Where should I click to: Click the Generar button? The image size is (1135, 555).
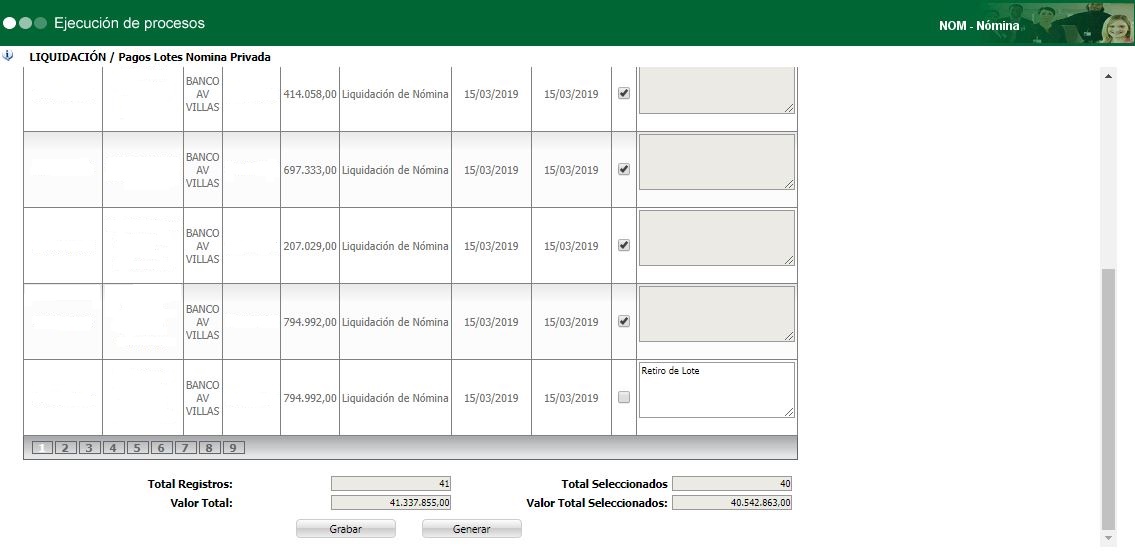click(472, 529)
